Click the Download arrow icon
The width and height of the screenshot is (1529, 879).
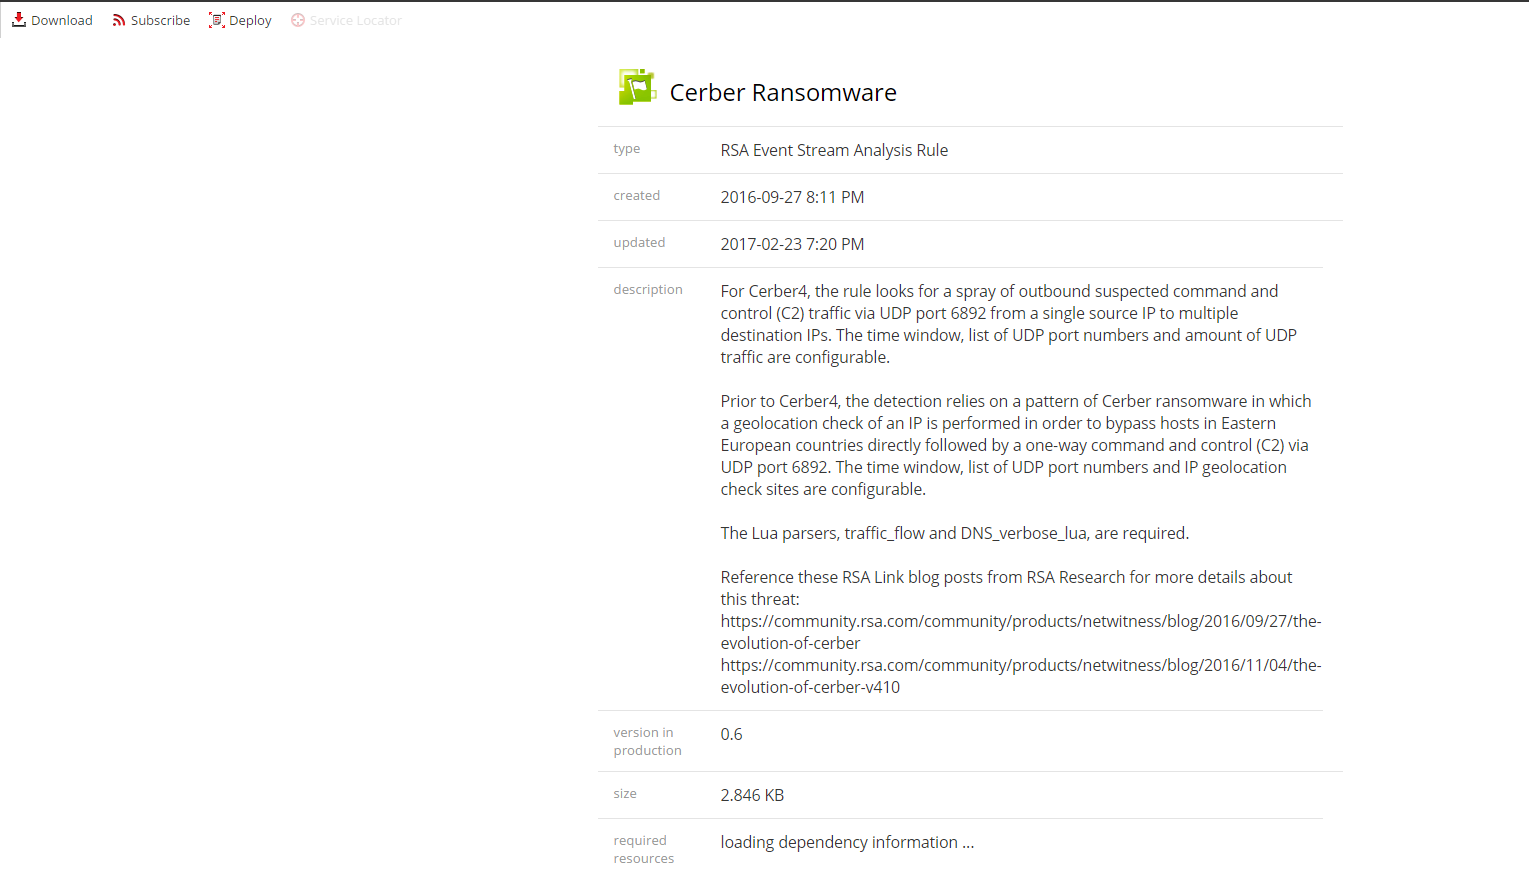click(19, 20)
